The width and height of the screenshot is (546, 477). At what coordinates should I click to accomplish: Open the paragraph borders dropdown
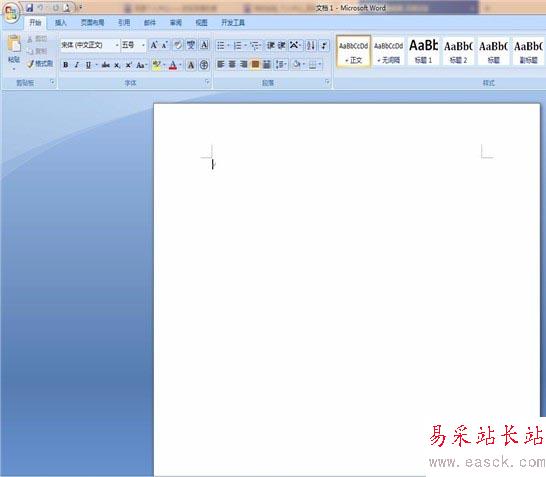320,64
